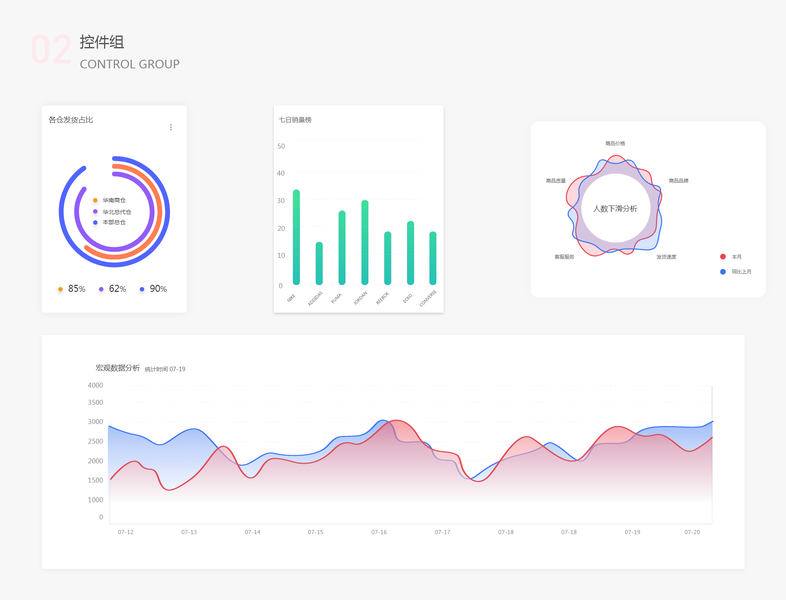Click the 07-14 date on the area chart axis
This screenshot has height=600, width=786.
tap(253, 532)
